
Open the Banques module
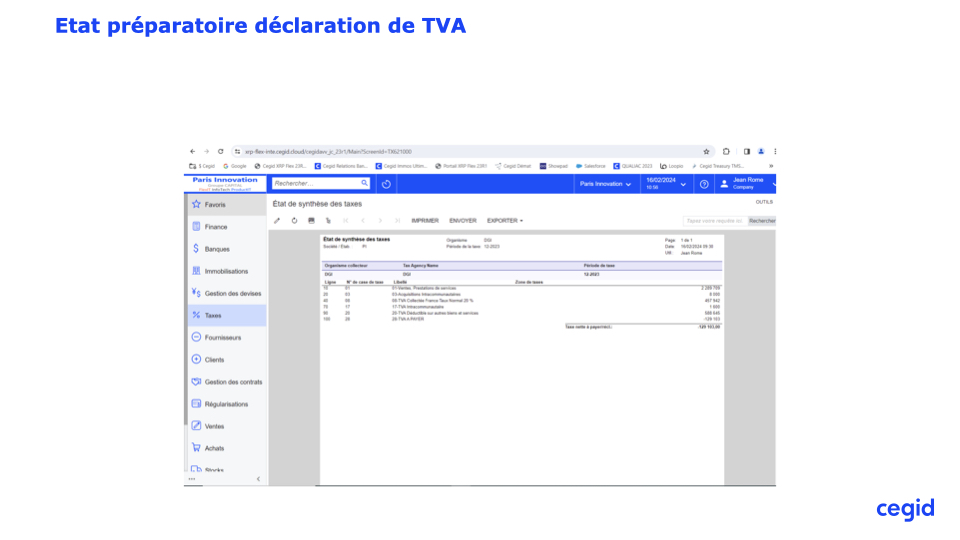[216, 249]
